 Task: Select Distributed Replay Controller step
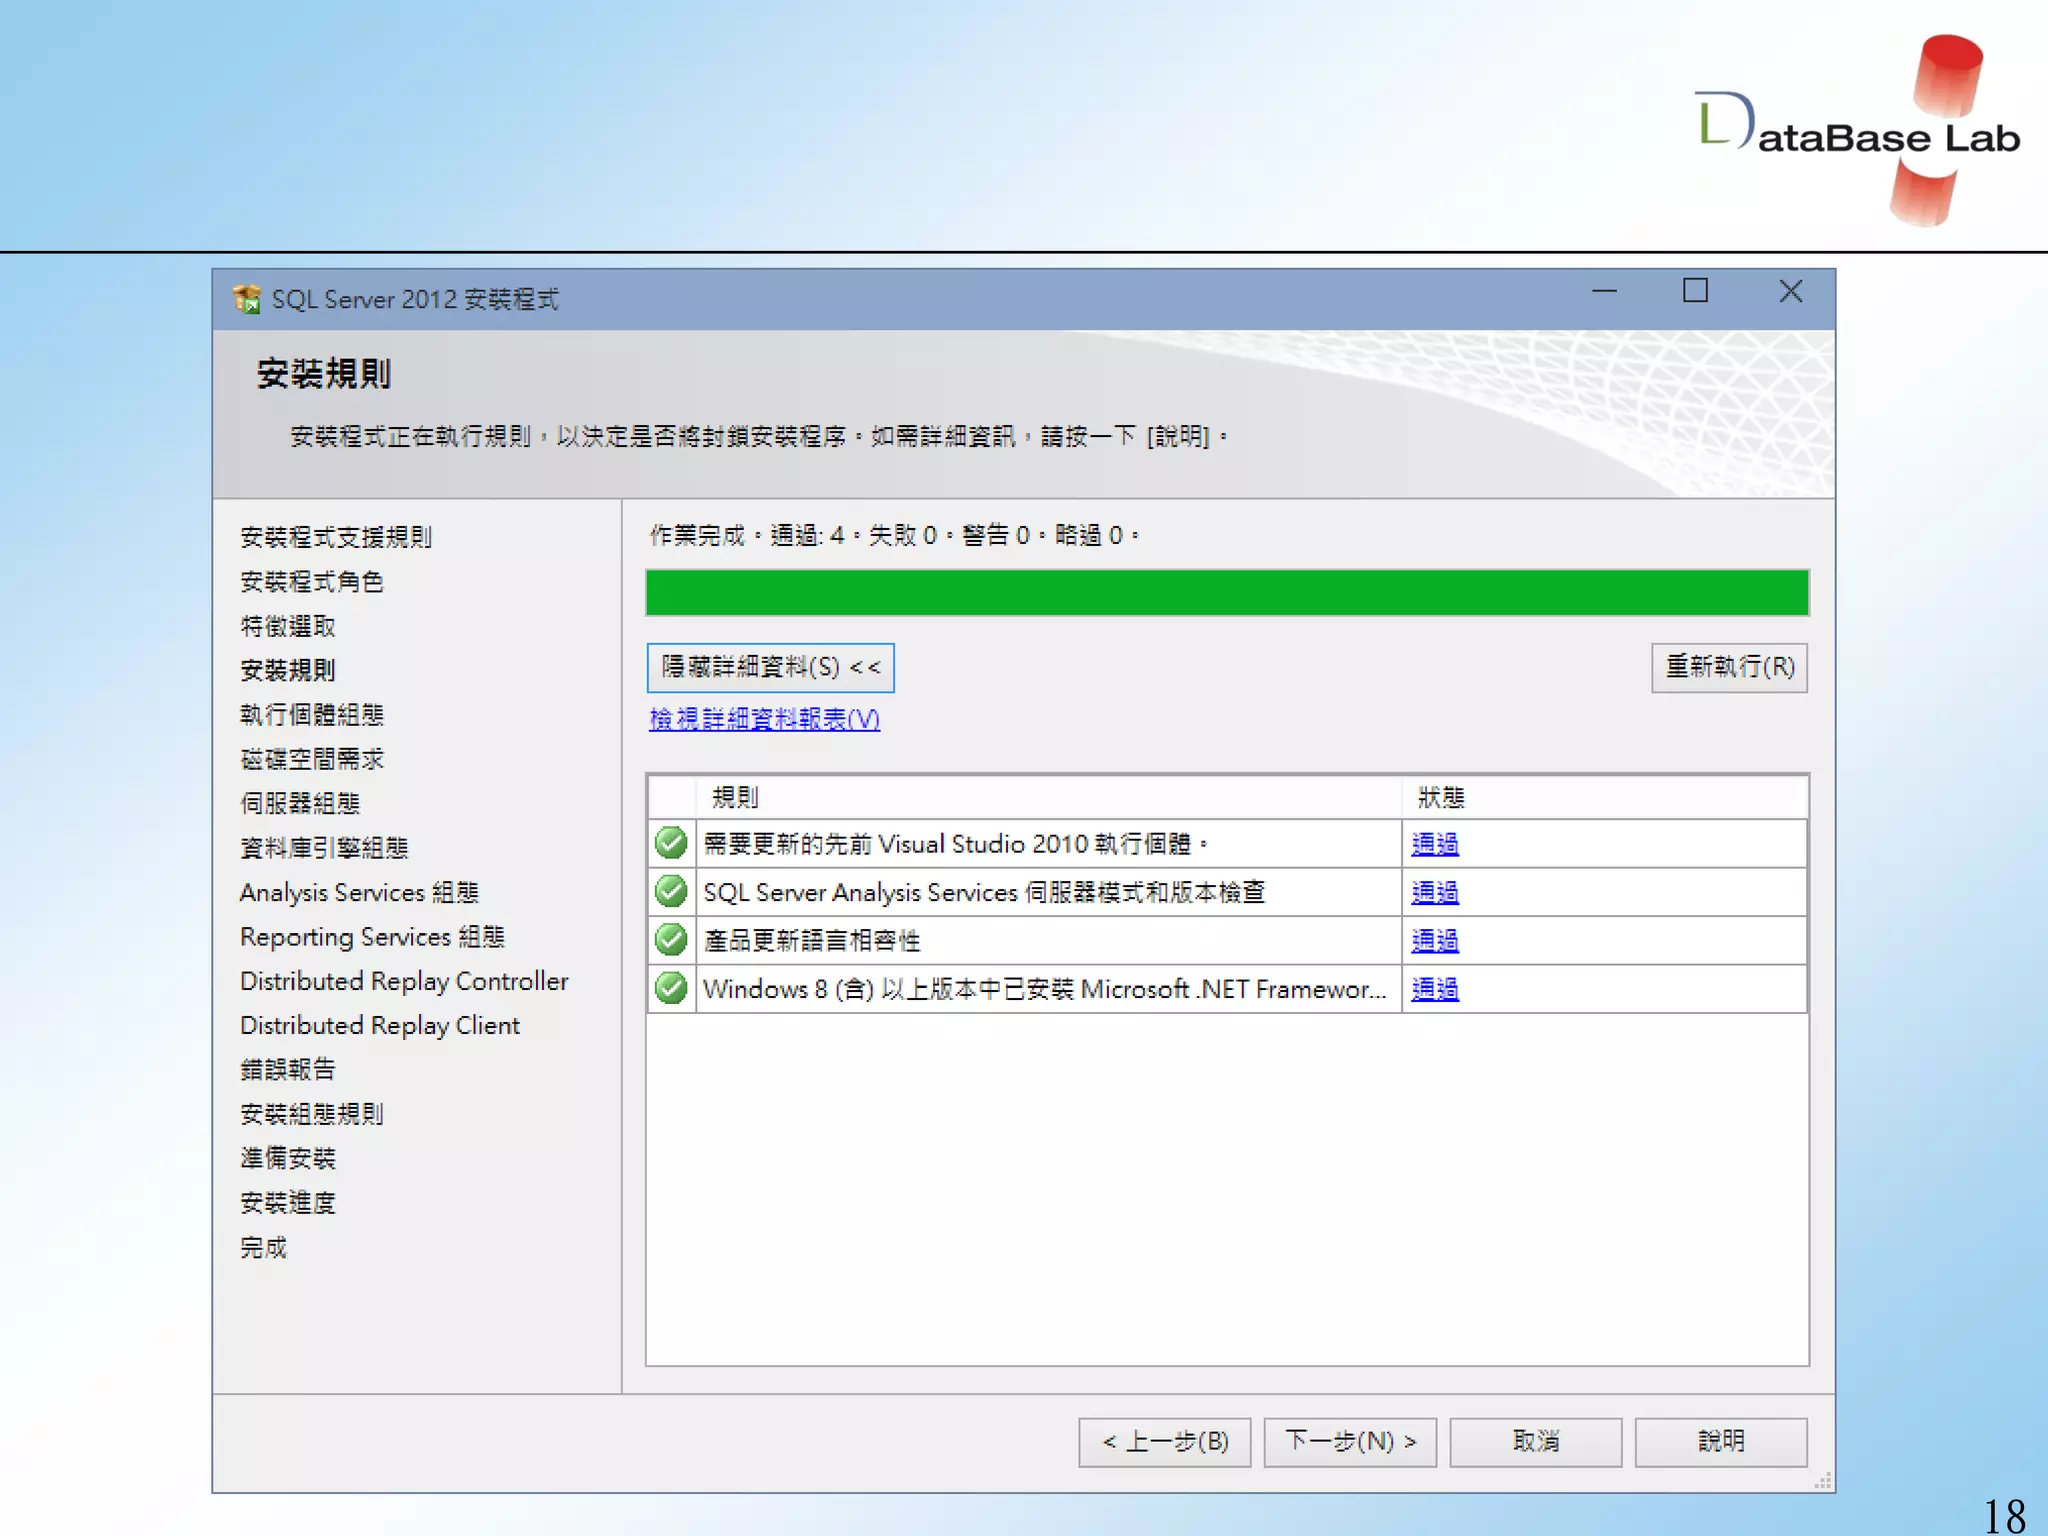(x=404, y=981)
